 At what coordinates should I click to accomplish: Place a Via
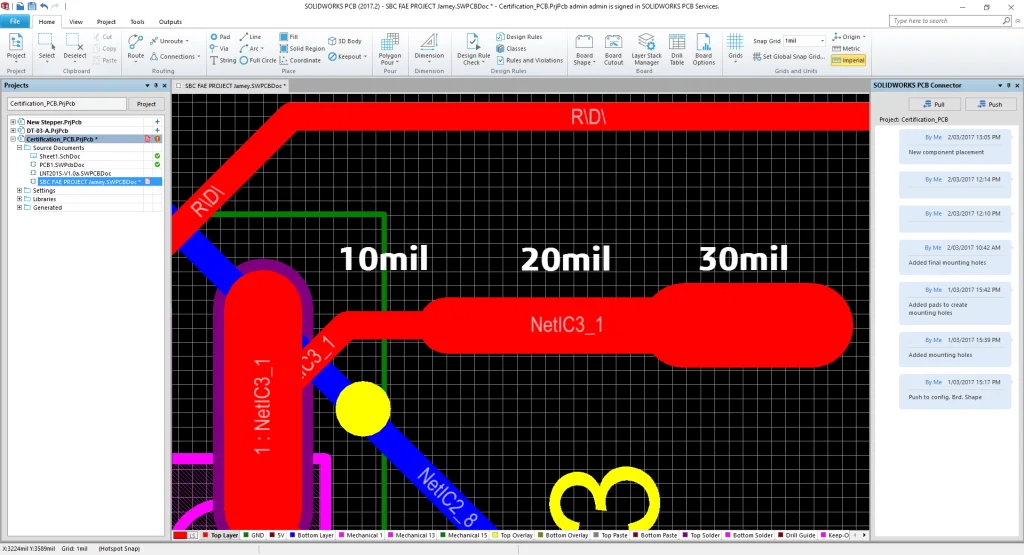[x=219, y=48]
